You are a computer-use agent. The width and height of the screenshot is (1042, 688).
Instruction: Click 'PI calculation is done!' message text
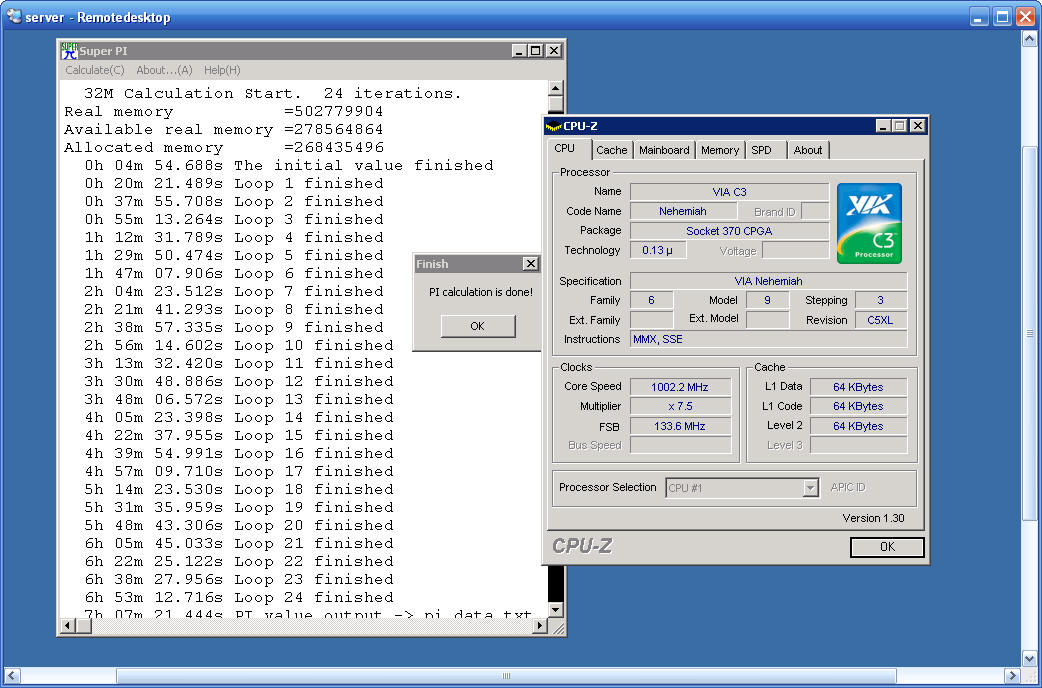click(480, 292)
